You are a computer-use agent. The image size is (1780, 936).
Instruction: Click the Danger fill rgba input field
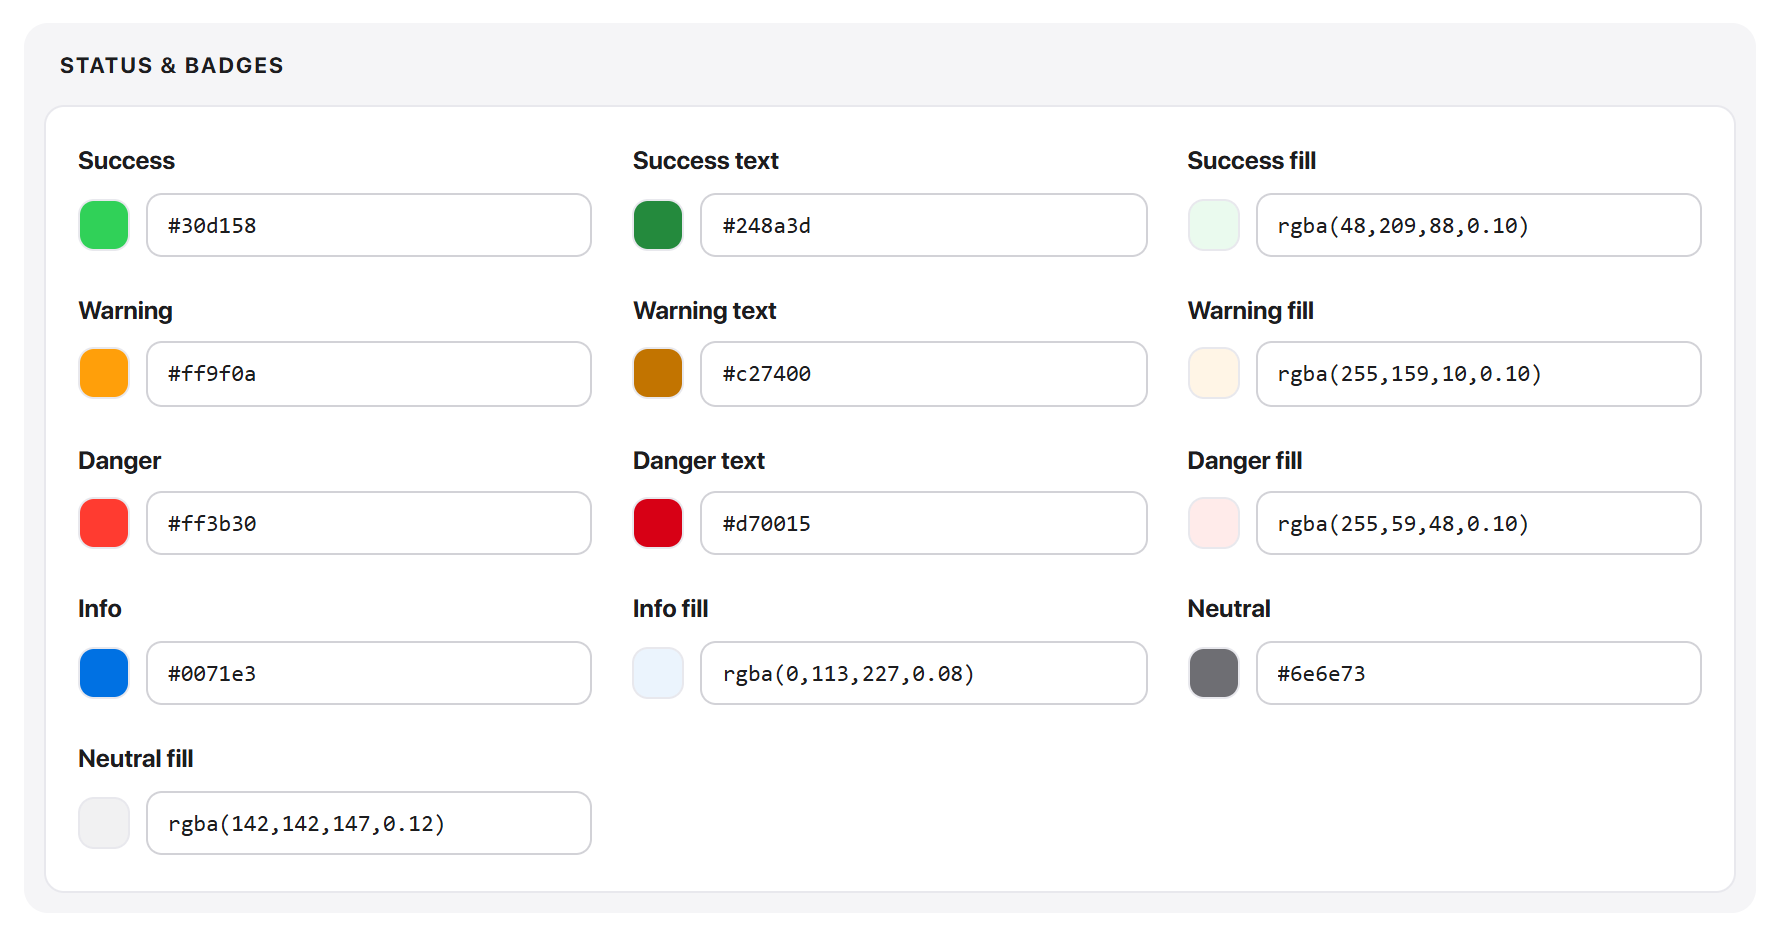pyautogui.click(x=1479, y=523)
